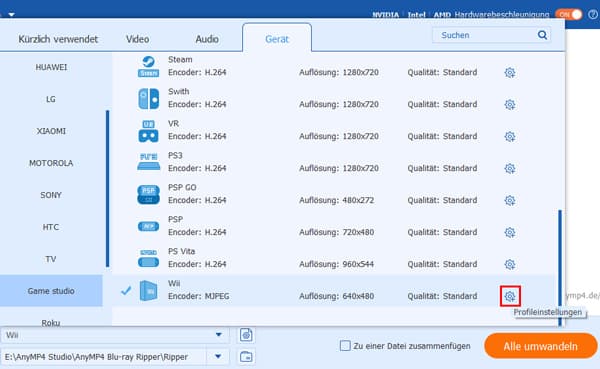The width and height of the screenshot is (600, 369).
Task: Open profile settings gear for Swith
Action: (509, 104)
